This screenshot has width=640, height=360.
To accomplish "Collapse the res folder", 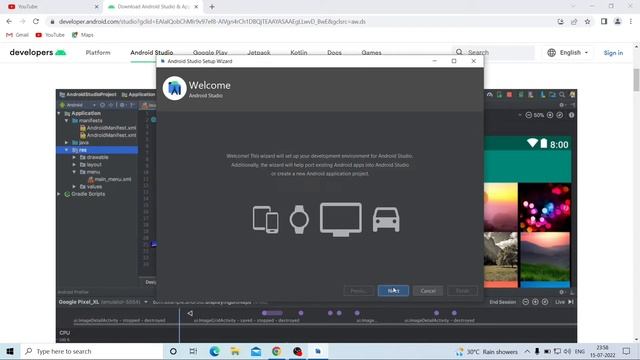I will (x=67, y=150).
